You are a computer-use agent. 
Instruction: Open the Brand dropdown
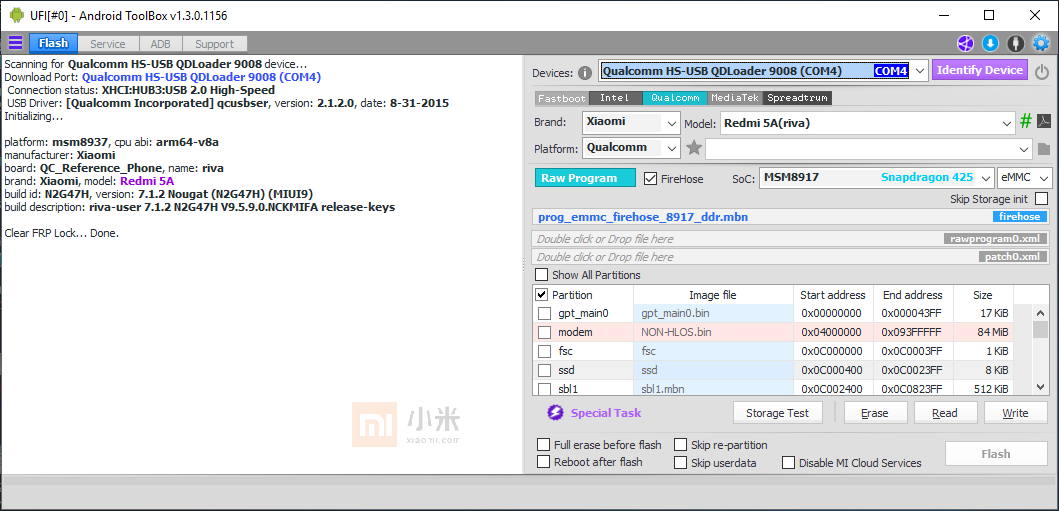671,124
